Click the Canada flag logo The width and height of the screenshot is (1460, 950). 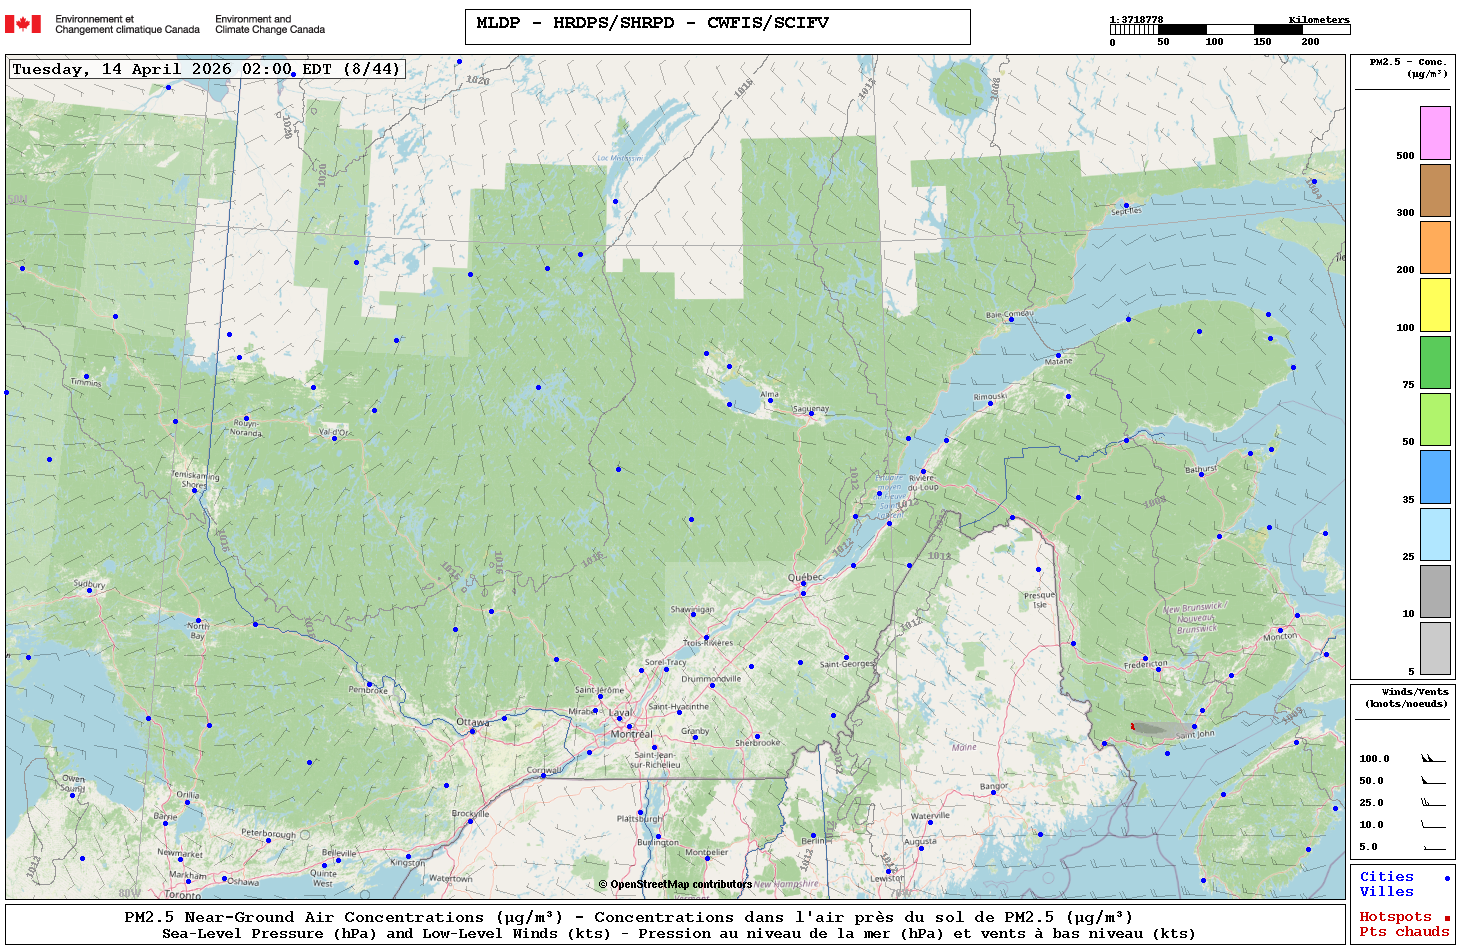pos(23,24)
